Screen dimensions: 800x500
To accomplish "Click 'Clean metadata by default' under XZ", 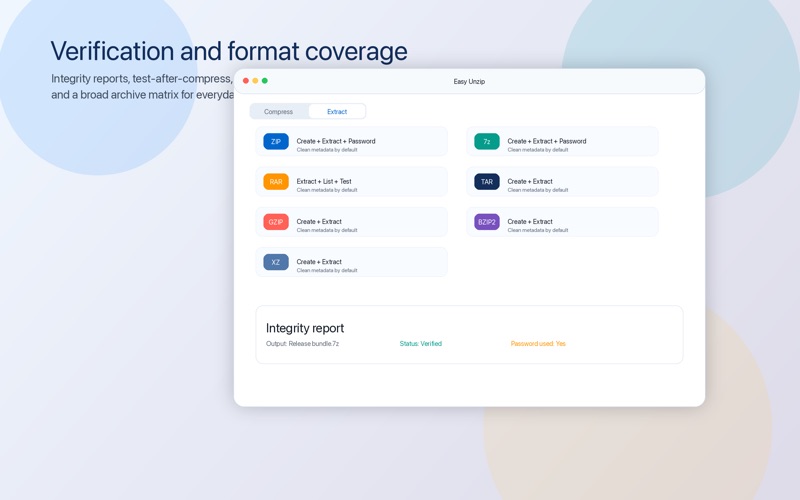I will (327, 270).
